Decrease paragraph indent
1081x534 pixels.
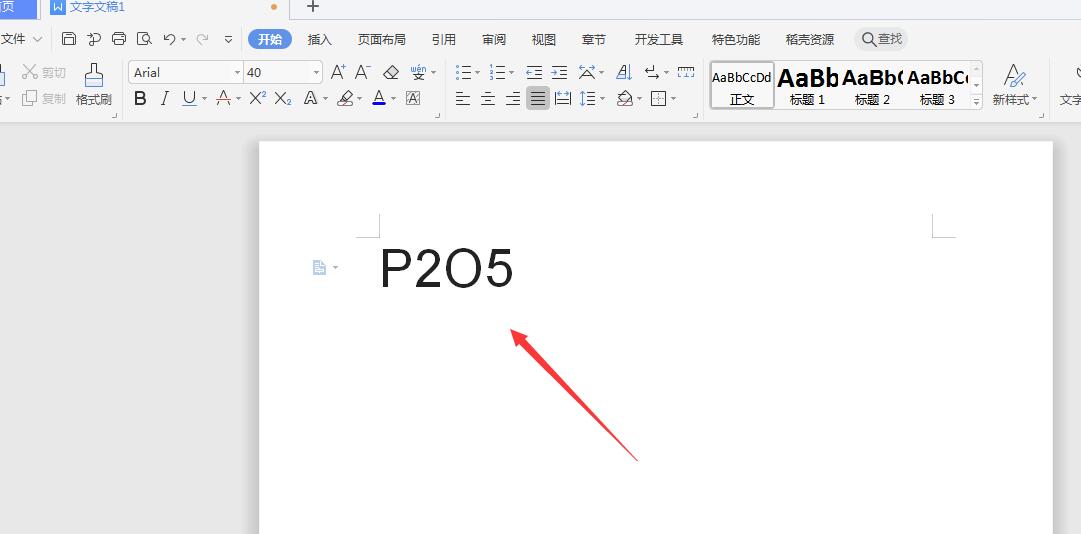point(534,72)
